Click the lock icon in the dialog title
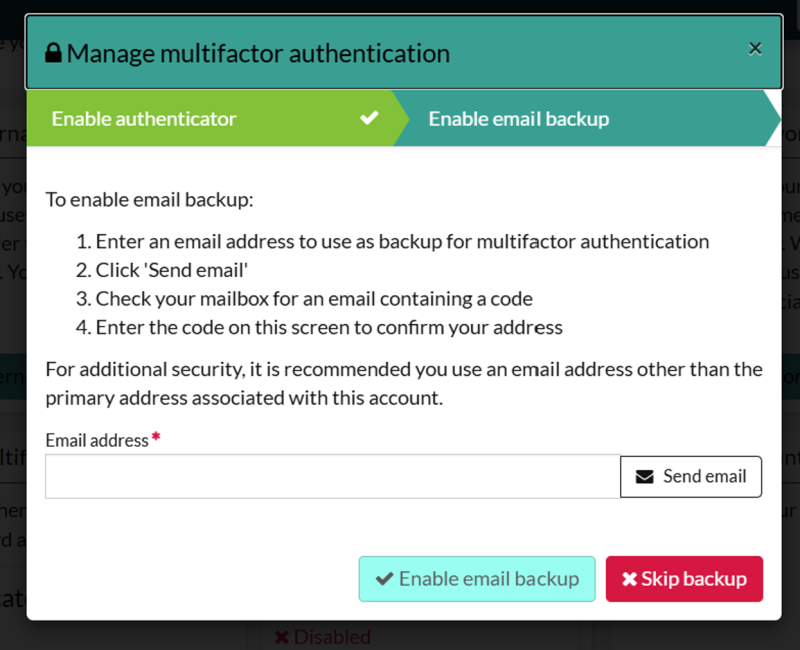The image size is (800, 650). (x=53, y=53)
